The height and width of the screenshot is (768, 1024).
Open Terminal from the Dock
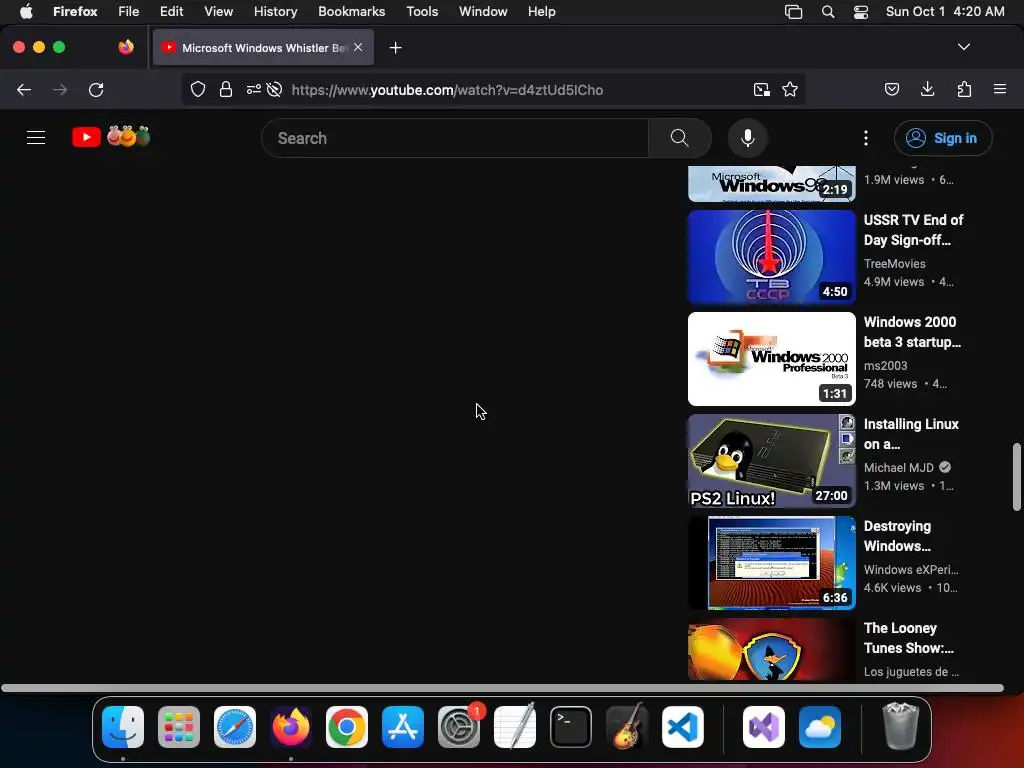click(x=571, y=727)
